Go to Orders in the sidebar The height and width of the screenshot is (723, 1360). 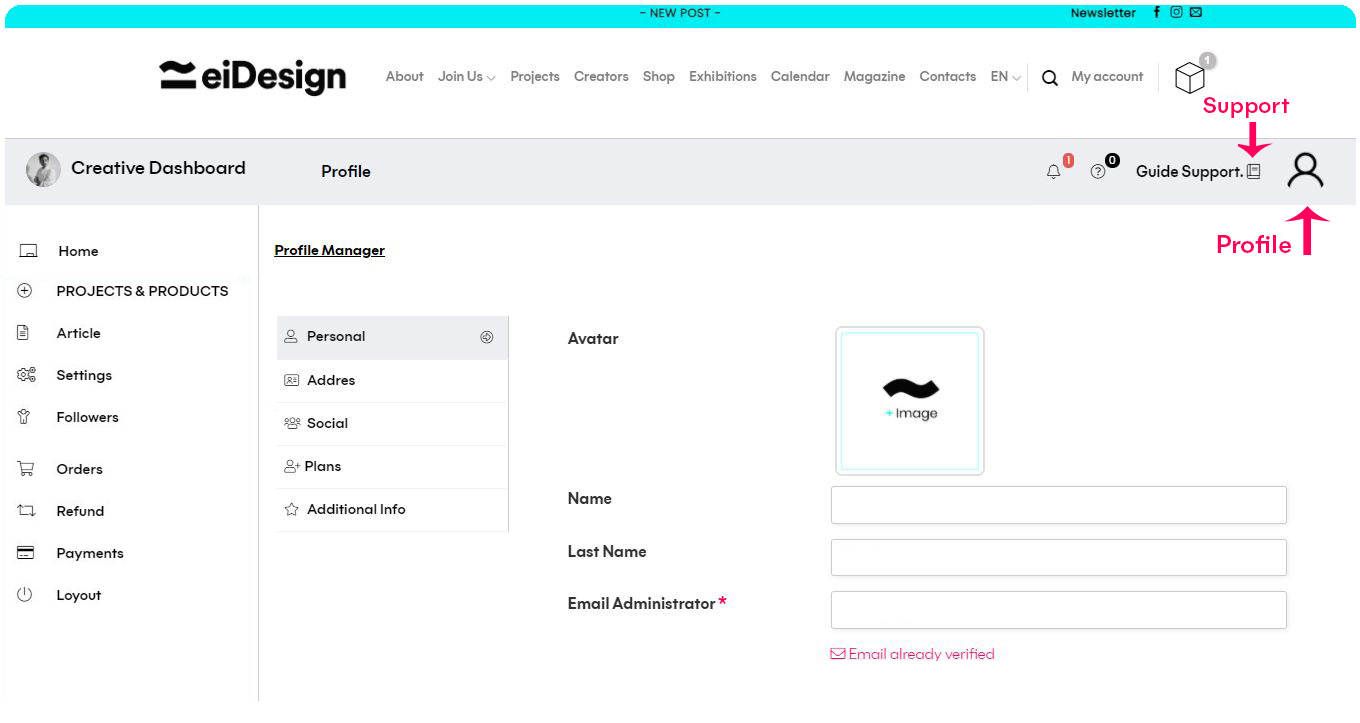[79, 469]
